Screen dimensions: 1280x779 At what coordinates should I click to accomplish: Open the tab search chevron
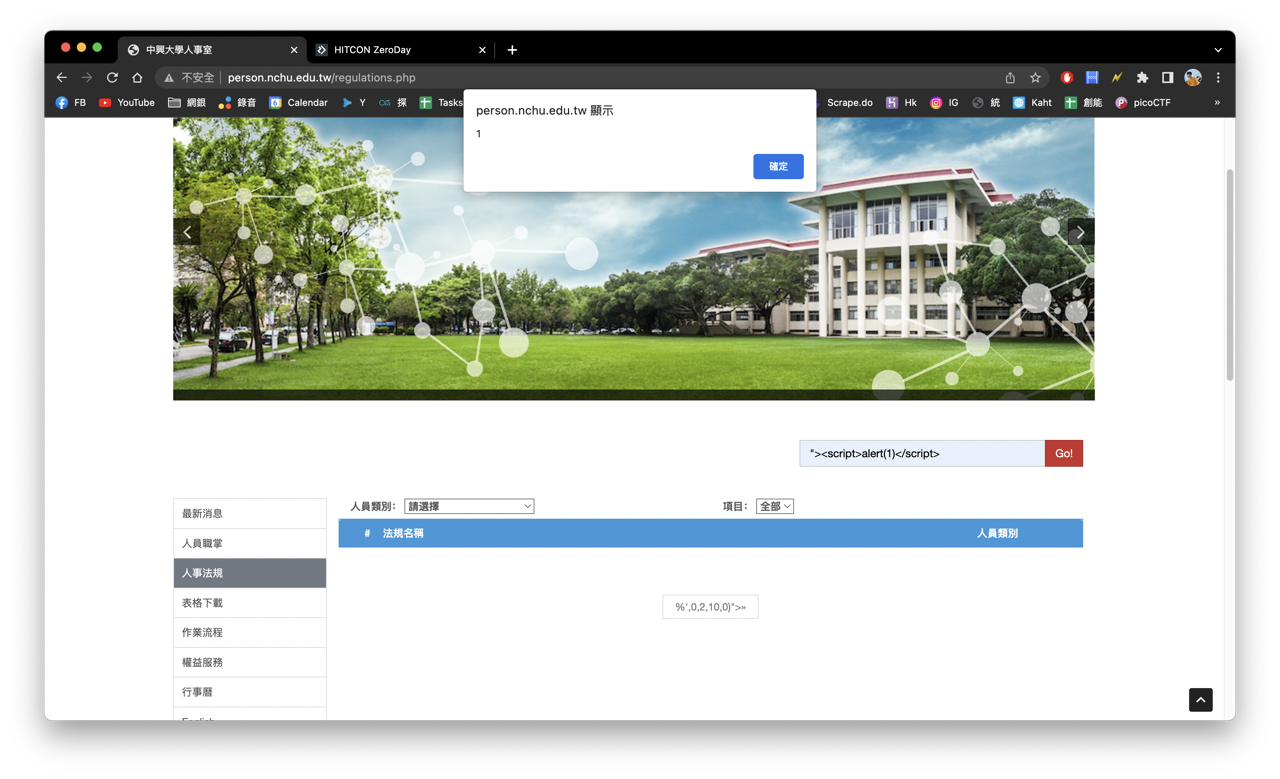[x=1218, y=49]
